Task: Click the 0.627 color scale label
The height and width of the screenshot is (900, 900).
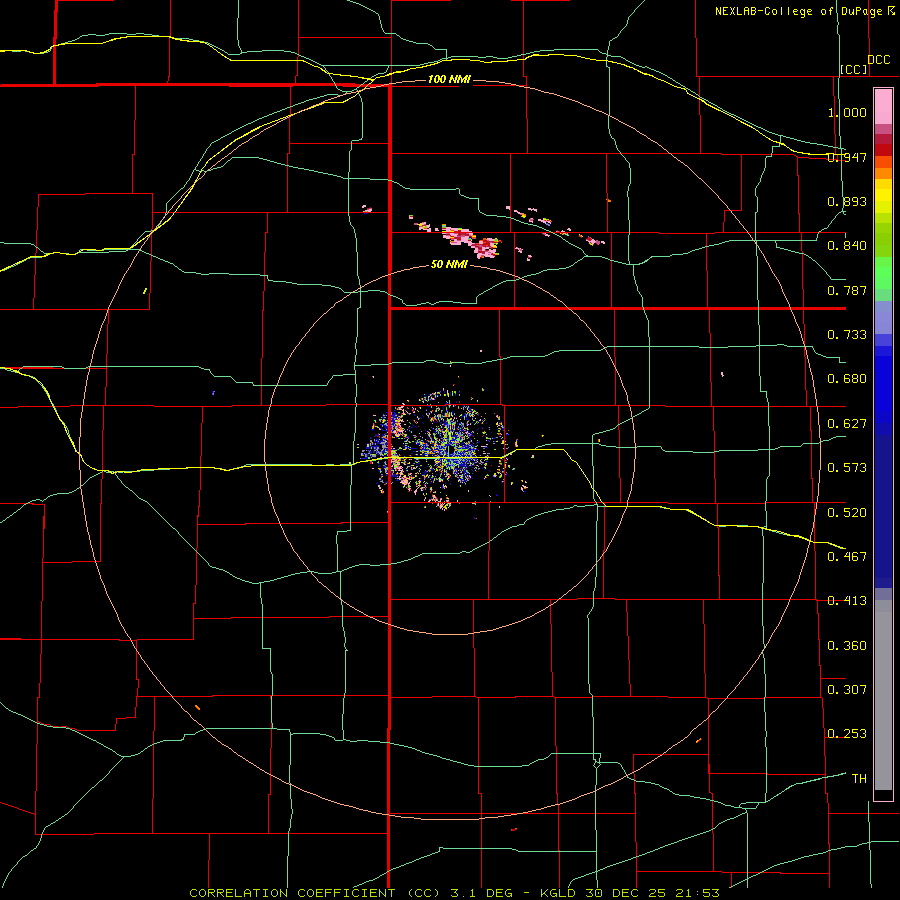Action: (x=847, y=424)
